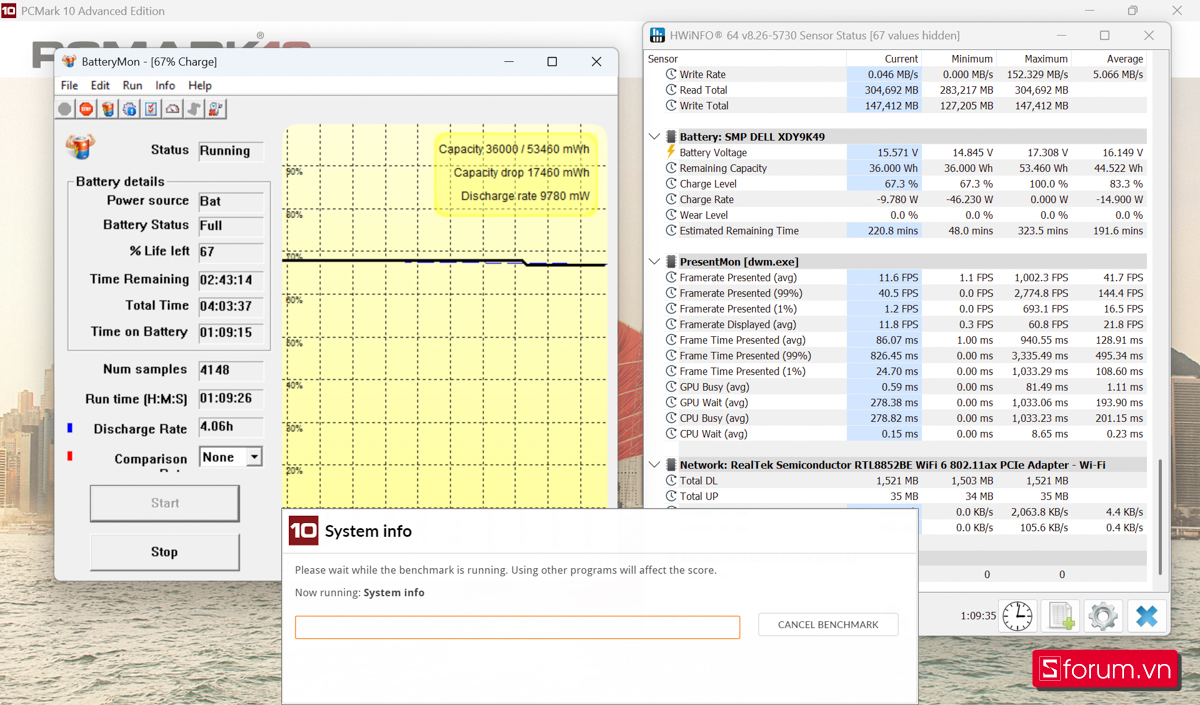Click the Minimum column header in HWiNFO
The height and width of the screenshot is (705, 1200).
[x=972, y=59]
